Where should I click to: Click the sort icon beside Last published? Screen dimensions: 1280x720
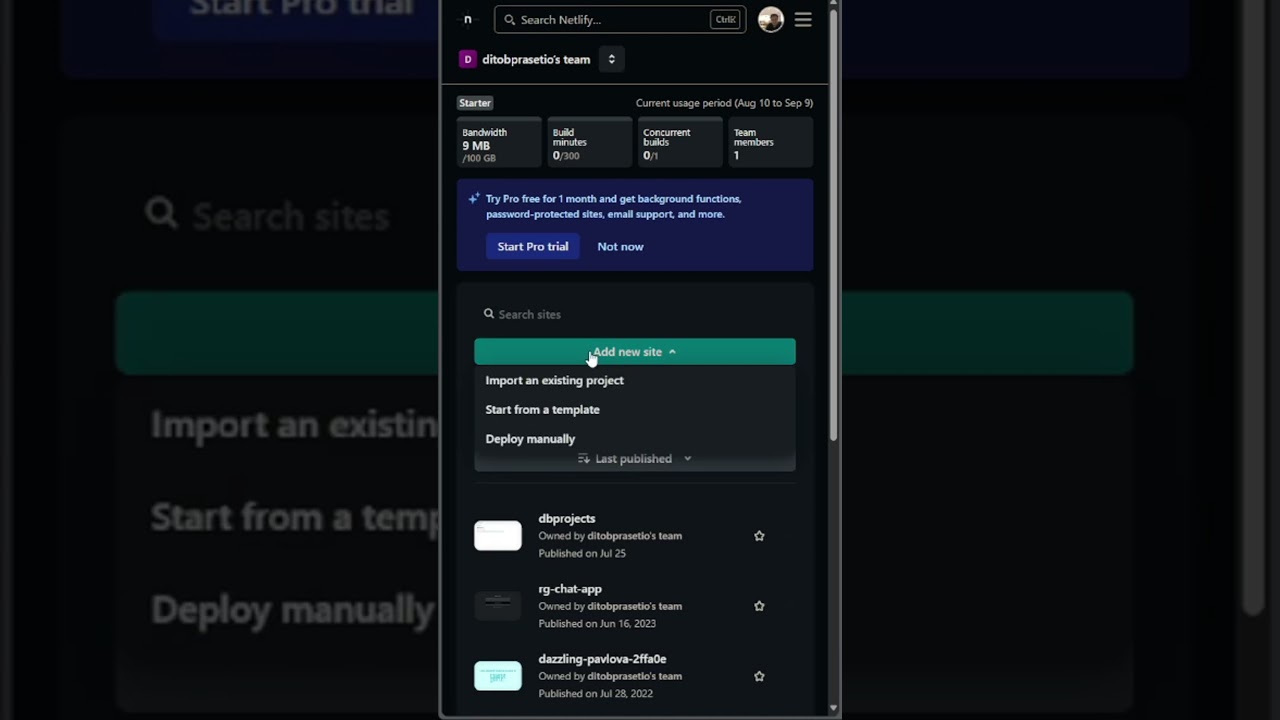point(584,459)
